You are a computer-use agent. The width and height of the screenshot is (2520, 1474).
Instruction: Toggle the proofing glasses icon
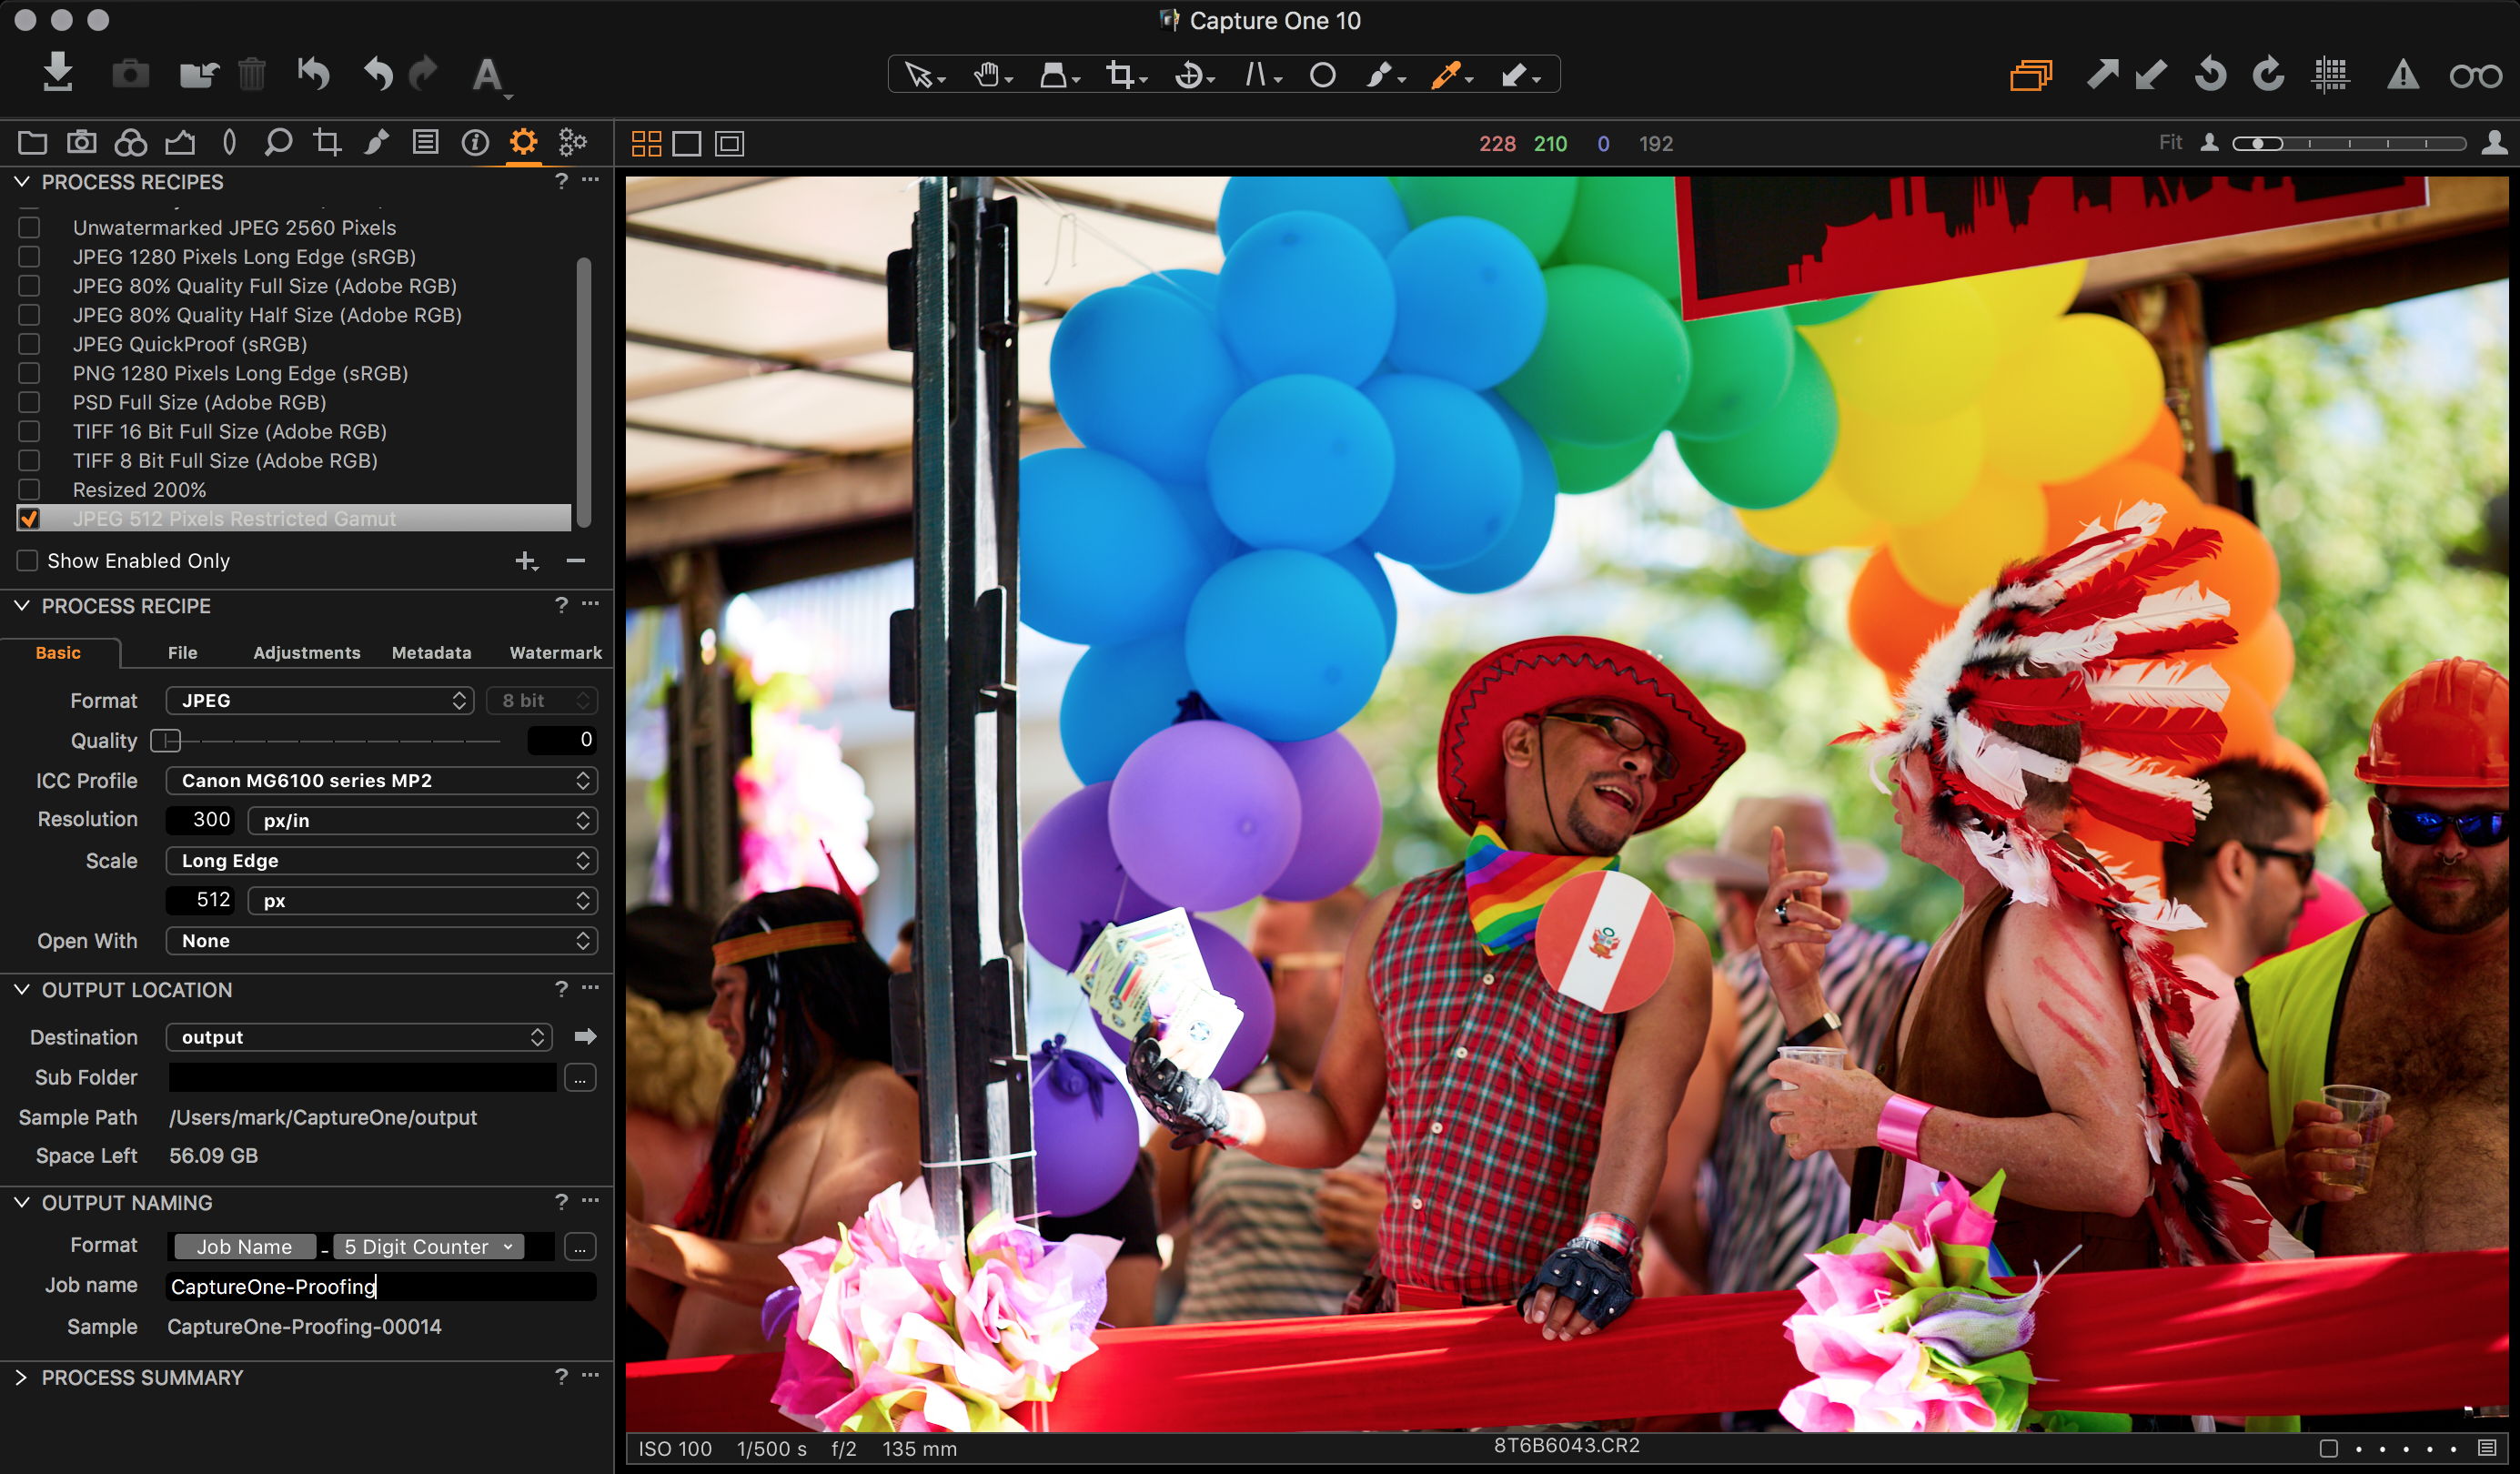pos(2475,75)
